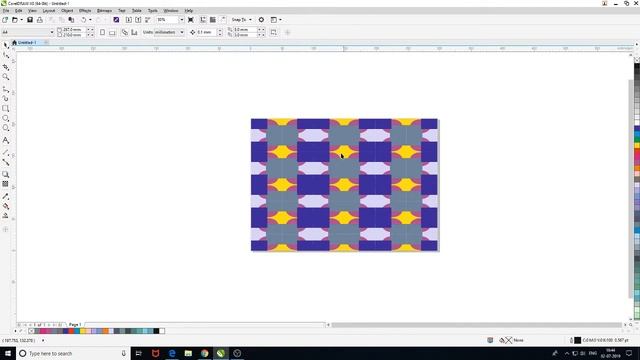This screenshot has width=640, height=360.
Task: Select the Zoom tool in toolbox
Action: (x=6, y=77)
